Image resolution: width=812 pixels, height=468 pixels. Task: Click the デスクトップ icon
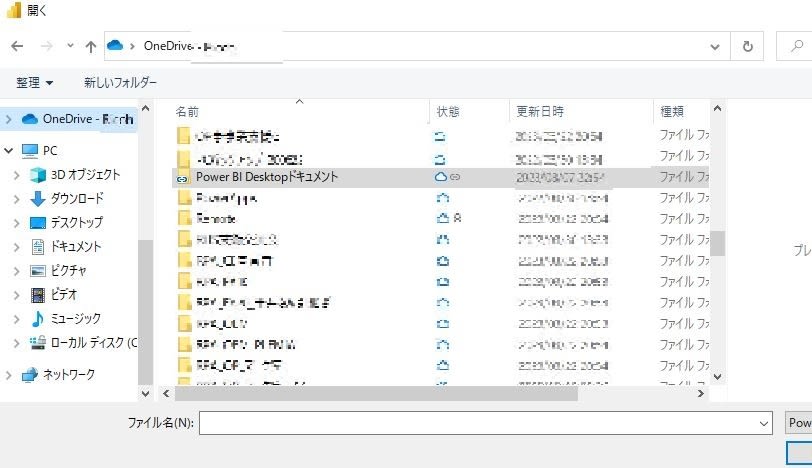[37, 223]
